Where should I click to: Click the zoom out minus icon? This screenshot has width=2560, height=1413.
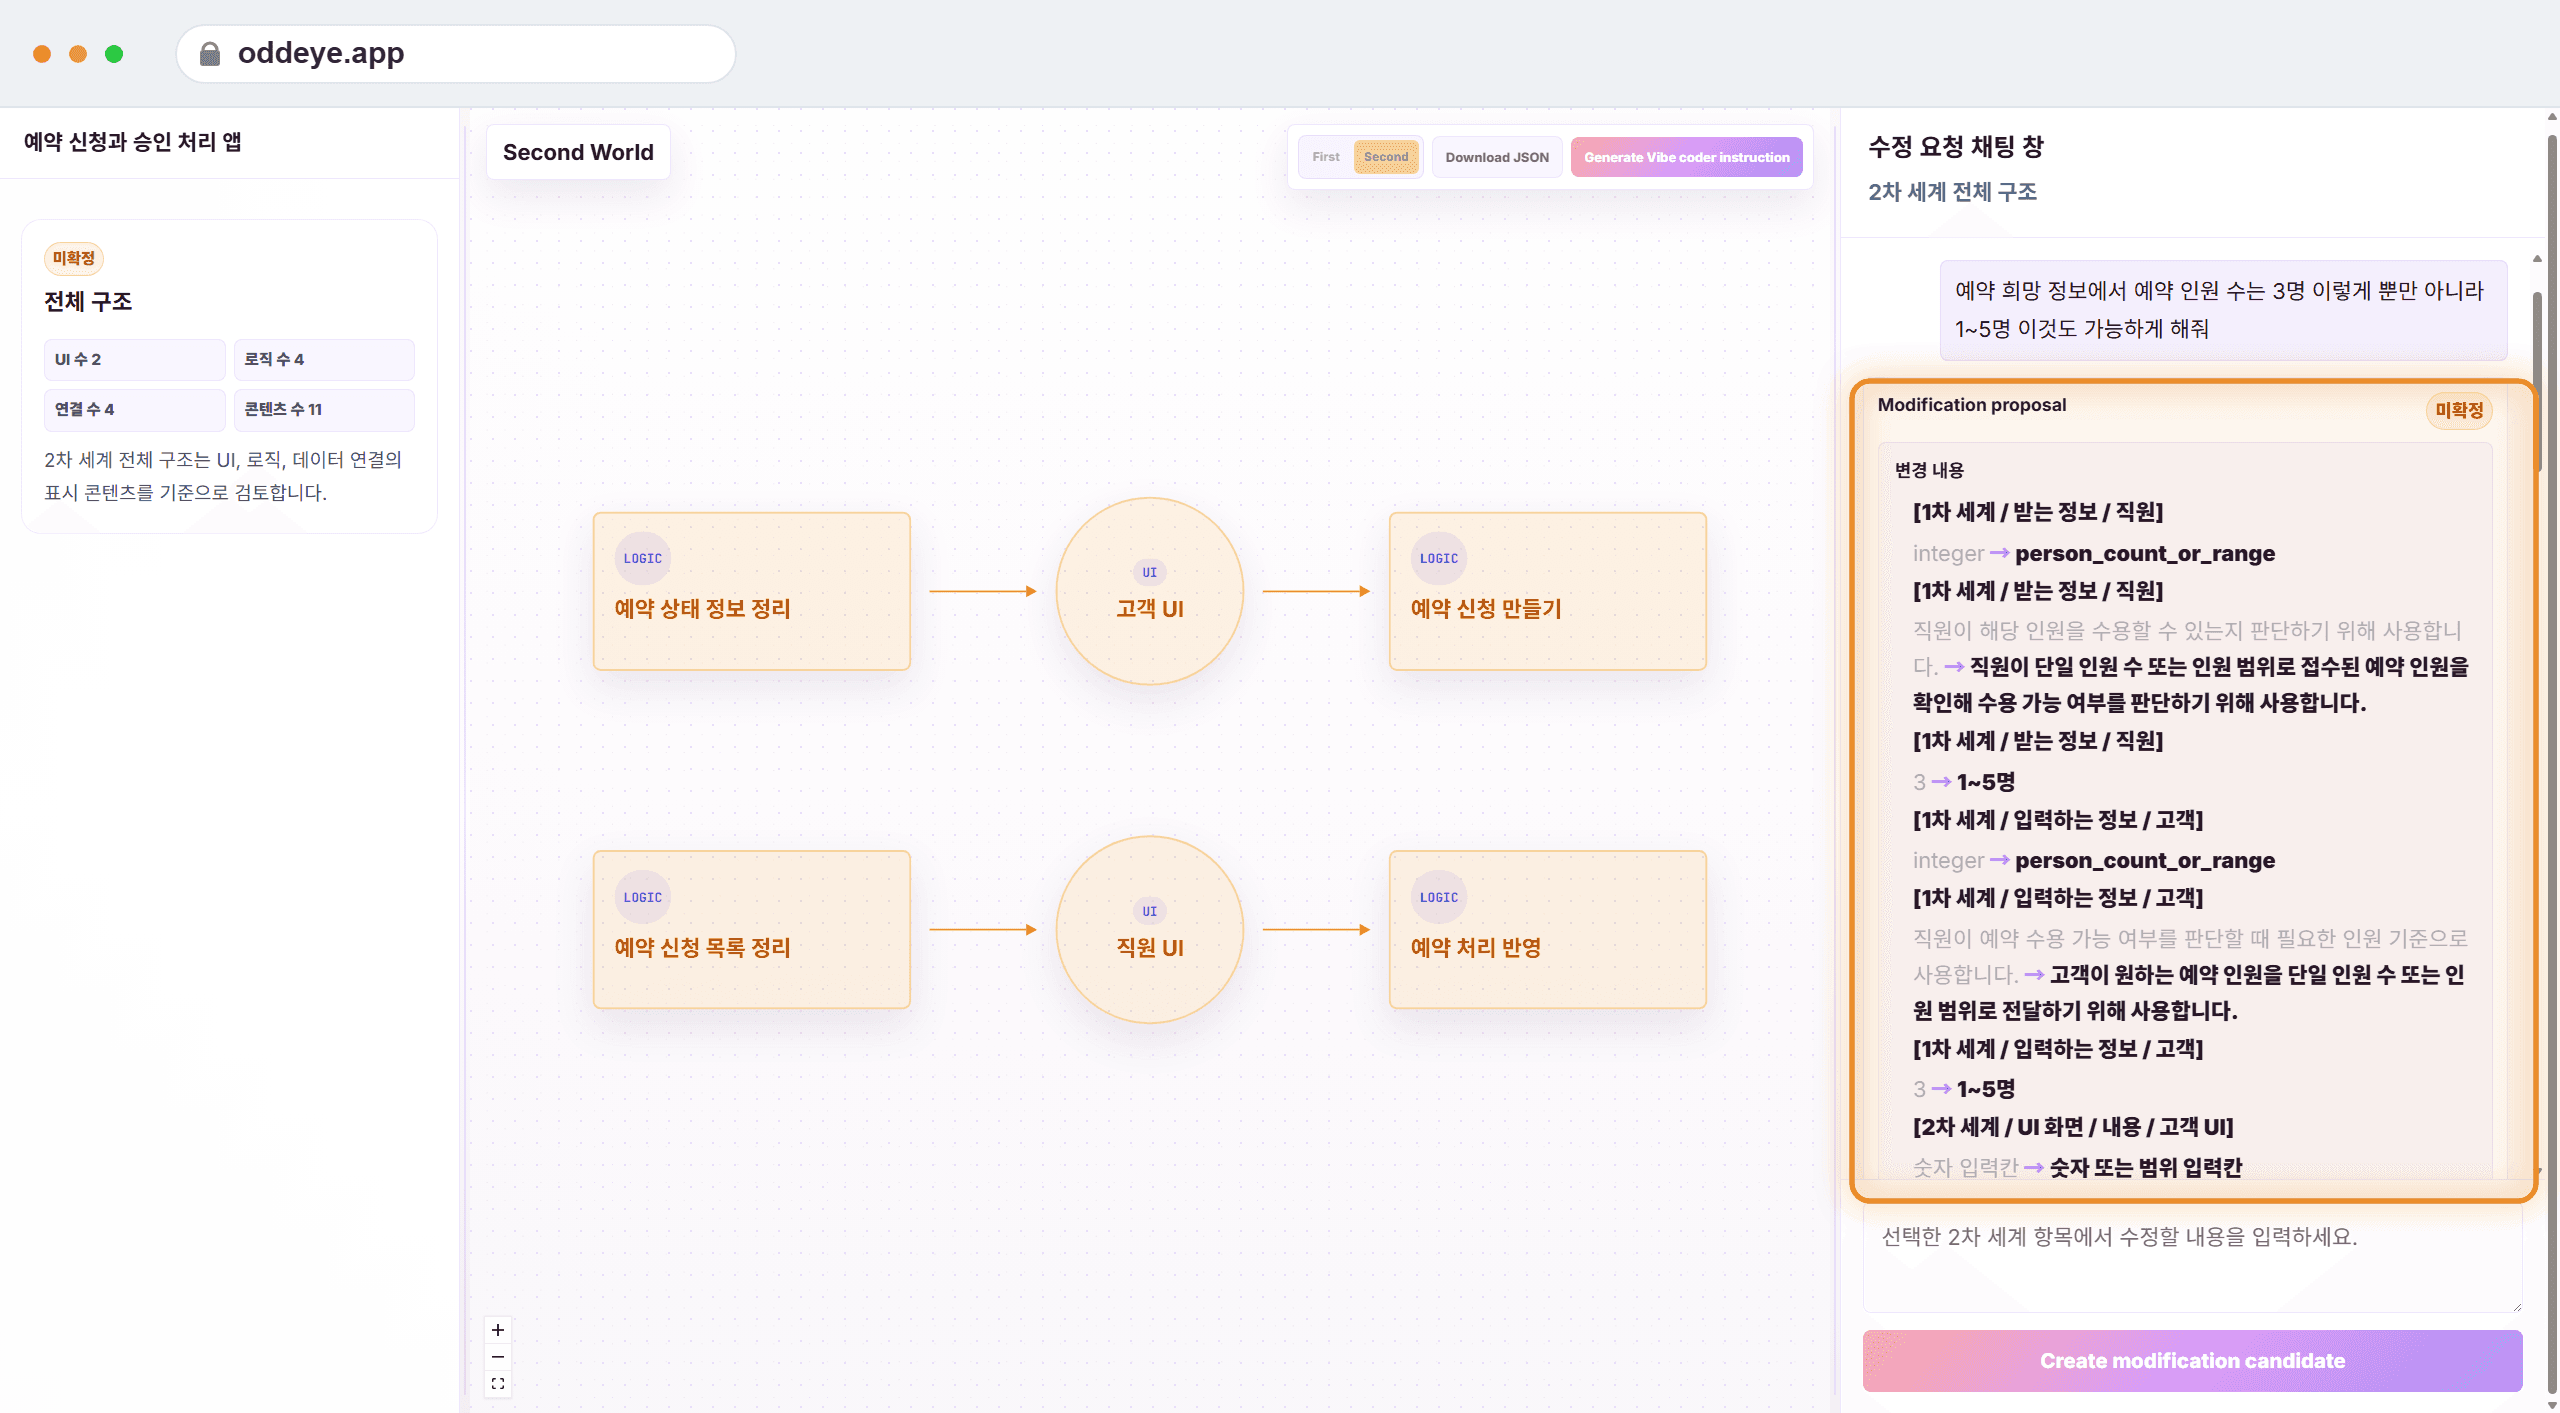[497, 1357]
